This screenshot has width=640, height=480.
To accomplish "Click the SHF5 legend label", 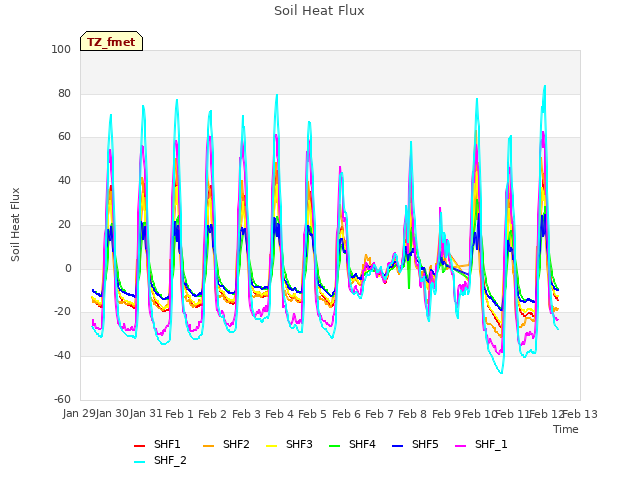I will [425, 444].
